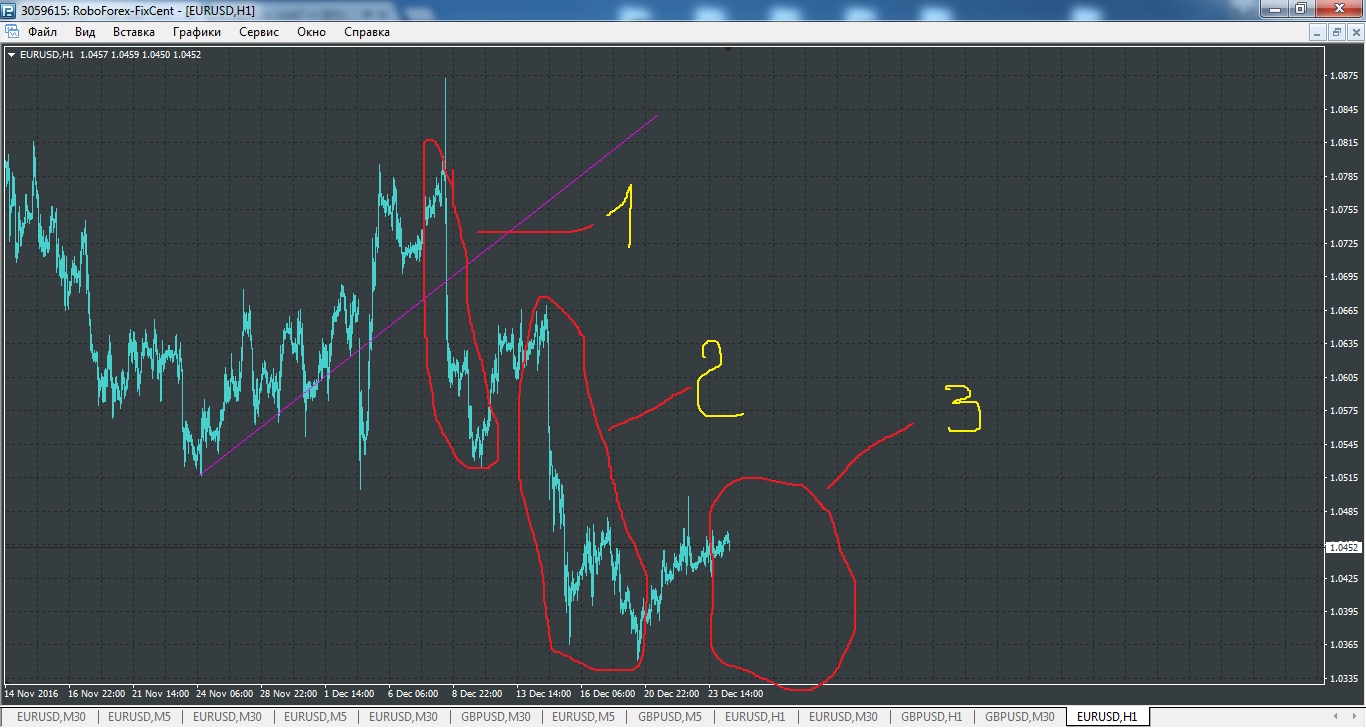
Task: Restore down the inner chart window
Action: click(1337, 32)
